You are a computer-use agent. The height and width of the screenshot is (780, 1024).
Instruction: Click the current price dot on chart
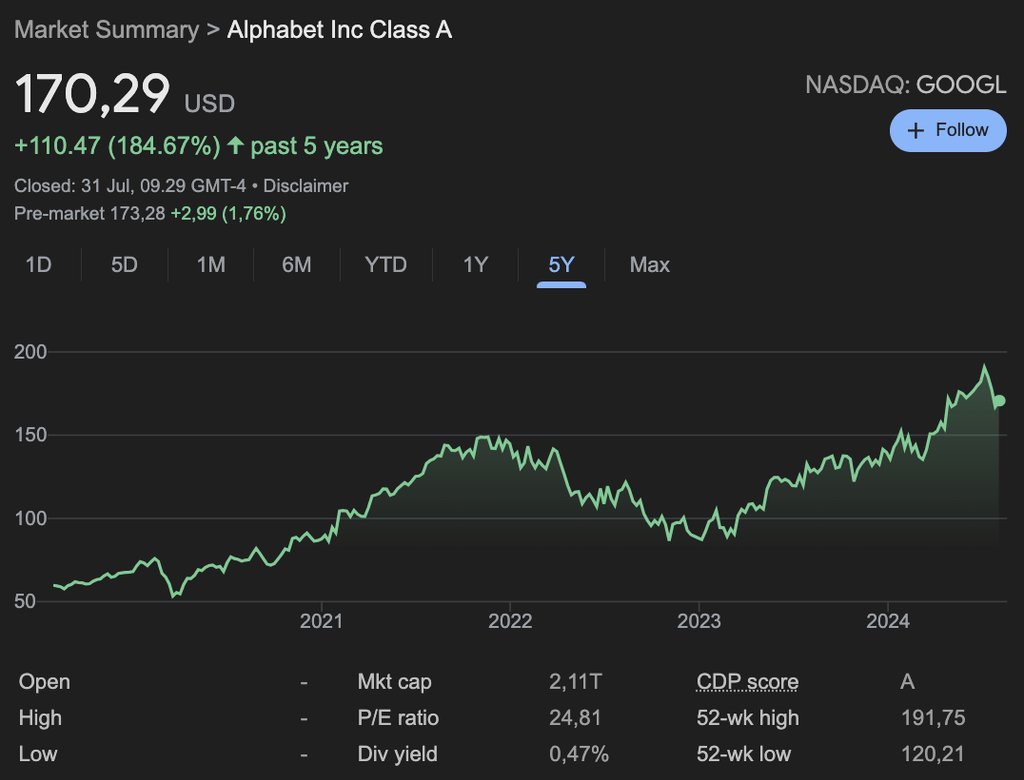[x=999, y=401]
